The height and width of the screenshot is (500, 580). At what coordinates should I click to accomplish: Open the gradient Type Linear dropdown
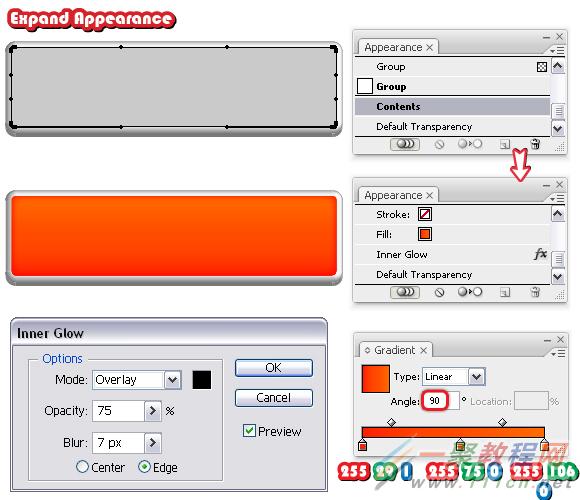coord(476,376)
